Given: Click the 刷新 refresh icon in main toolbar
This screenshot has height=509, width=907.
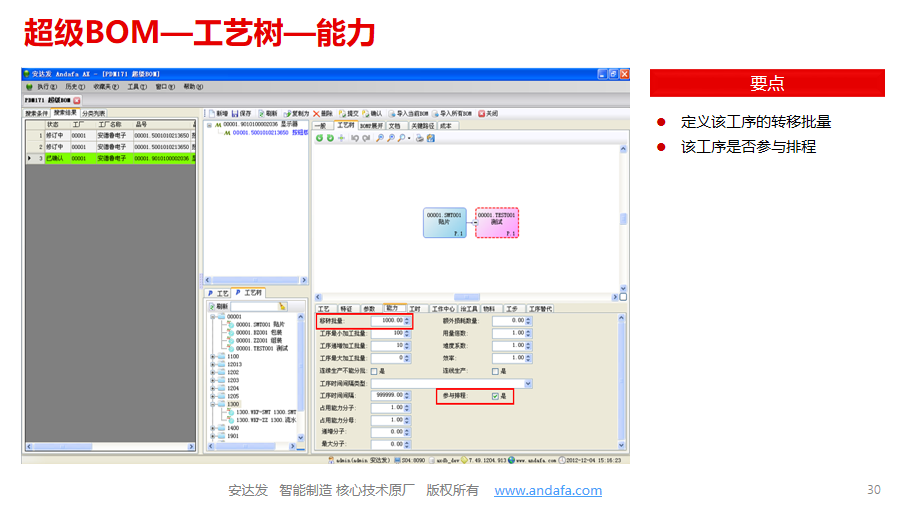Looking at the screenshot, I should coord(261,114).
